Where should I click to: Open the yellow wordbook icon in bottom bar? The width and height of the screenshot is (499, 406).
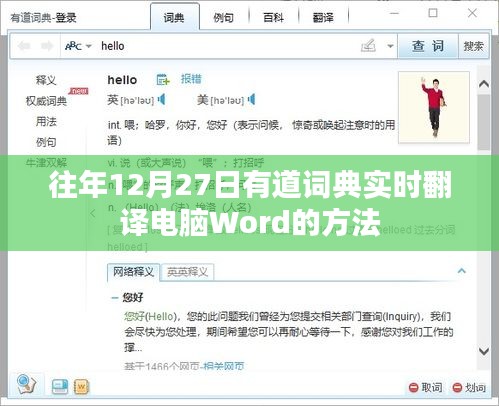tap(81, 387)
